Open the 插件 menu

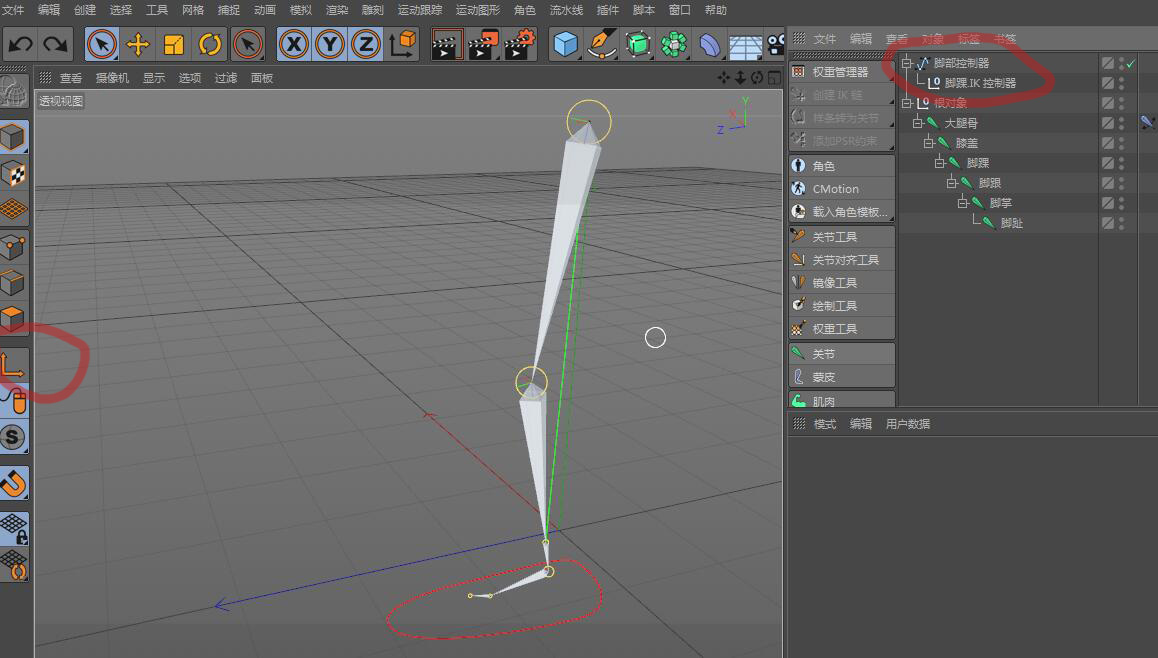[x=607, y=10]
